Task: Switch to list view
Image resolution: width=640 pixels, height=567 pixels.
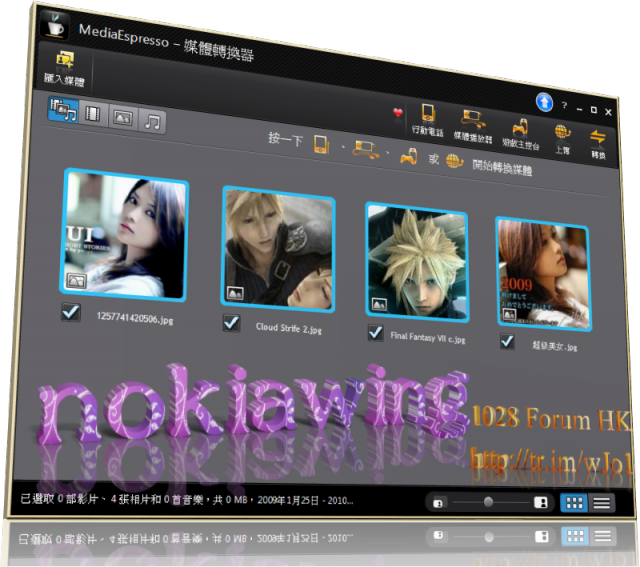Action: (x=602, y=503)
